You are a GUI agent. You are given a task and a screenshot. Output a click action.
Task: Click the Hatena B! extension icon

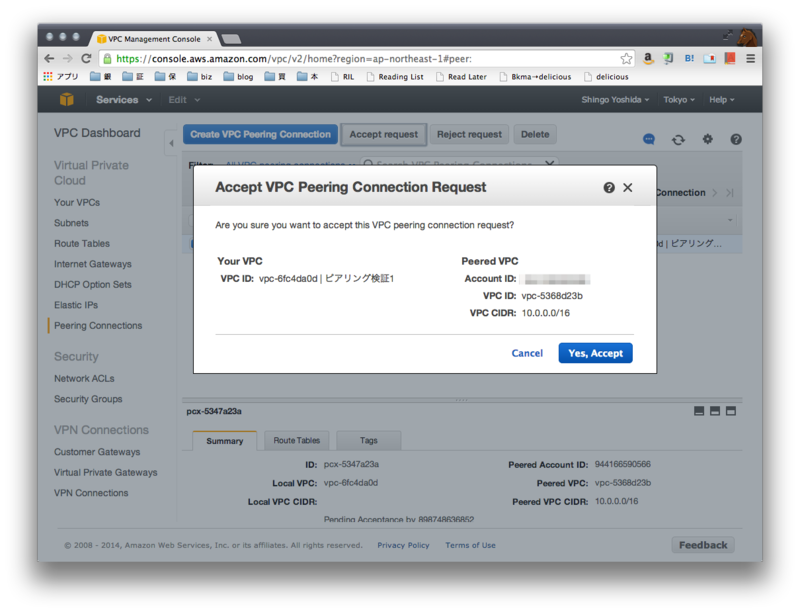click(x=689, y=59)
